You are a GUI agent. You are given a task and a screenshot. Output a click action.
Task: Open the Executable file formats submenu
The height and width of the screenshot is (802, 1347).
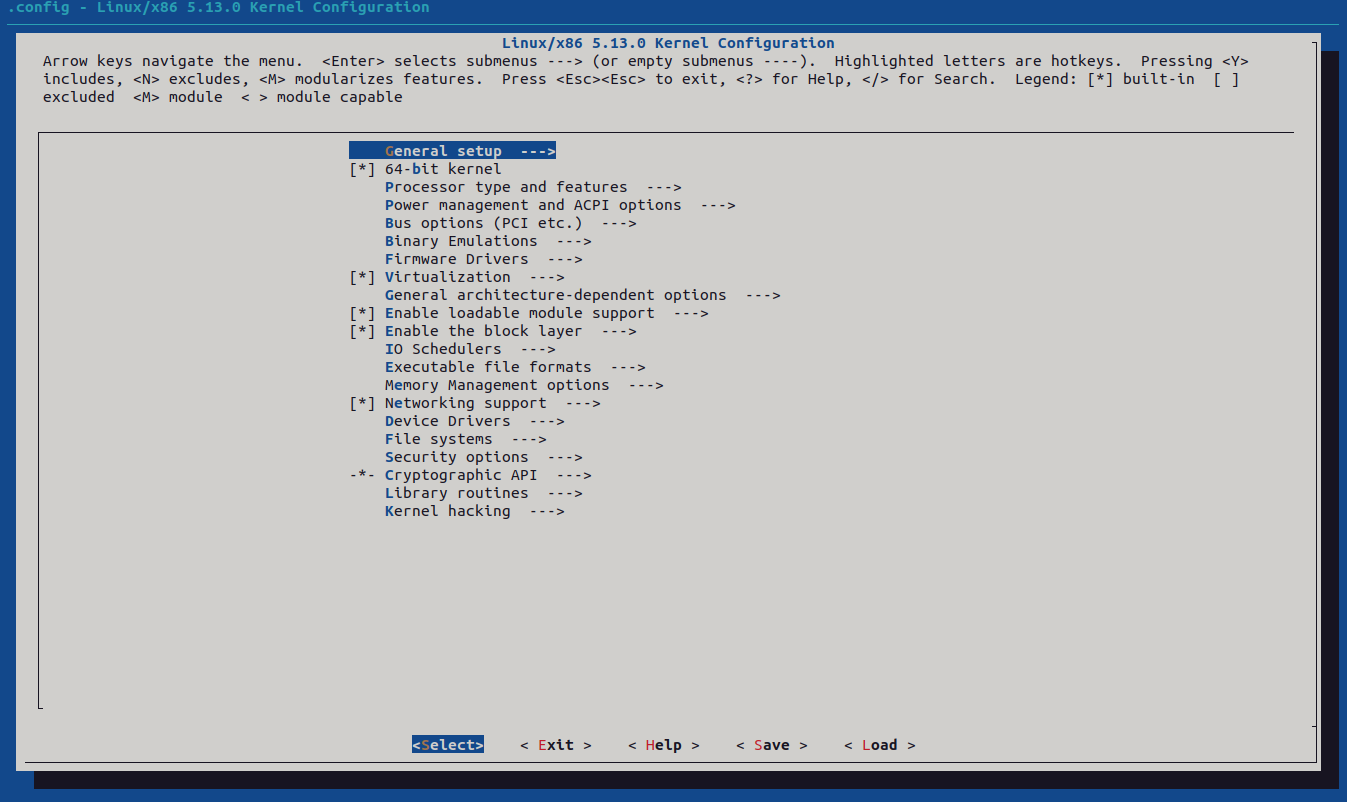click(x=515, y=367)
